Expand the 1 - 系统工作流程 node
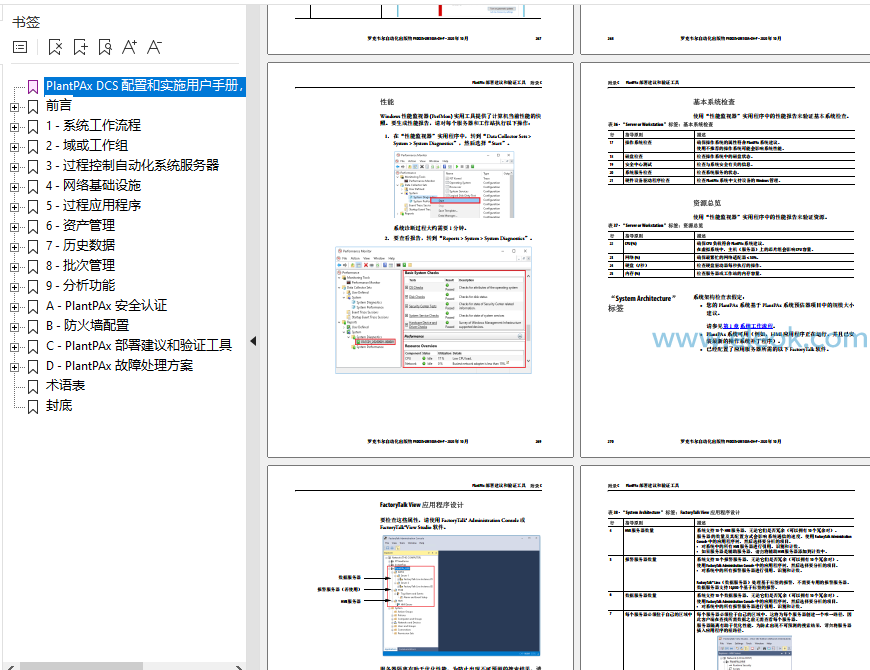This screenshot has height=670, width=870. coord(14,127)
